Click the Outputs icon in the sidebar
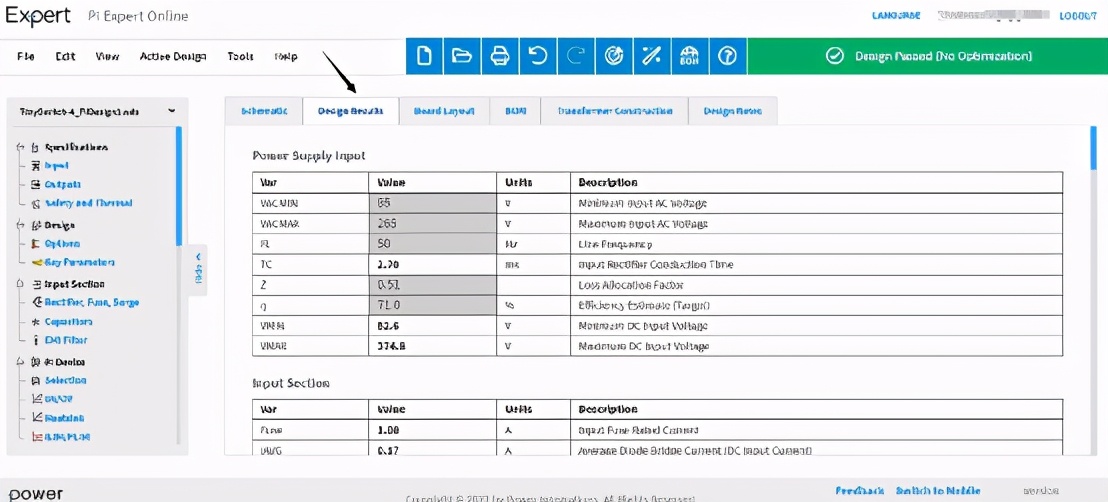The height and width of the screenshot is (502, 1108). coord(36,184)
